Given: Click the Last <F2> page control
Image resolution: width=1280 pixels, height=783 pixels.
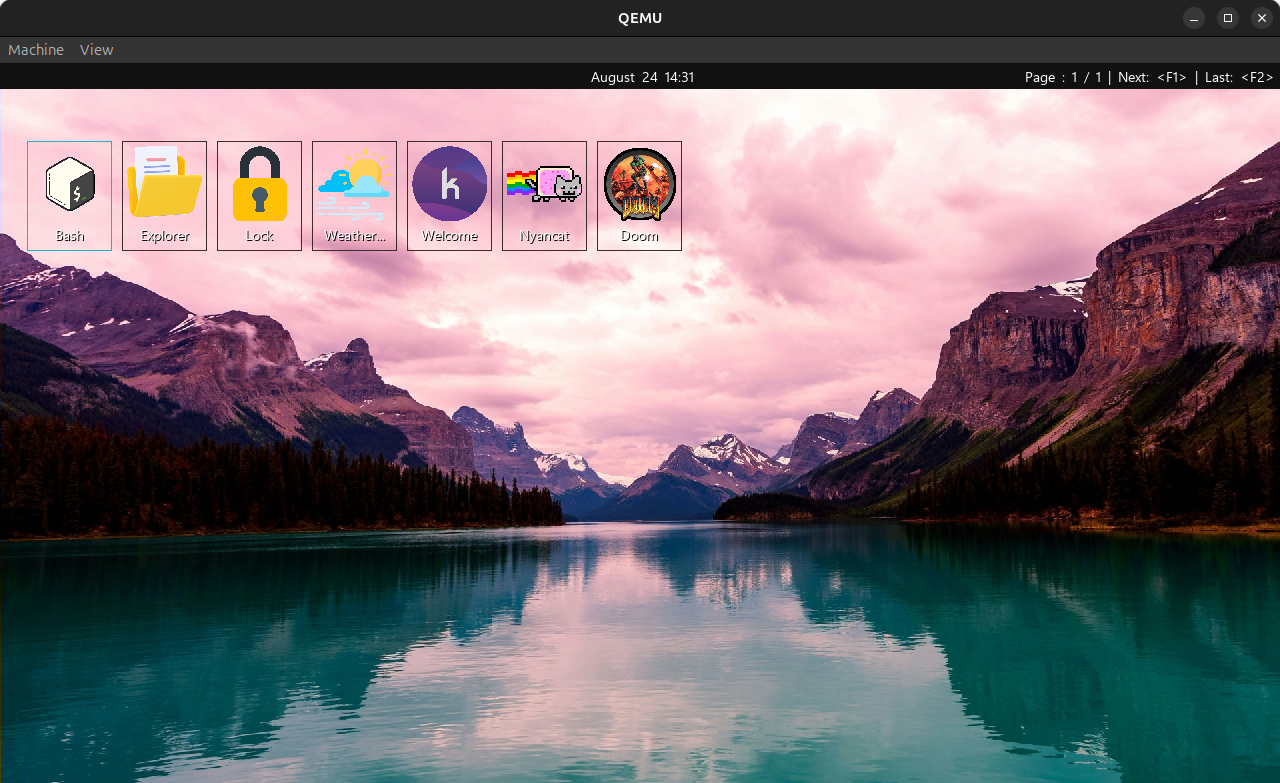Looking at the screenshot, I should [1239, 77].
